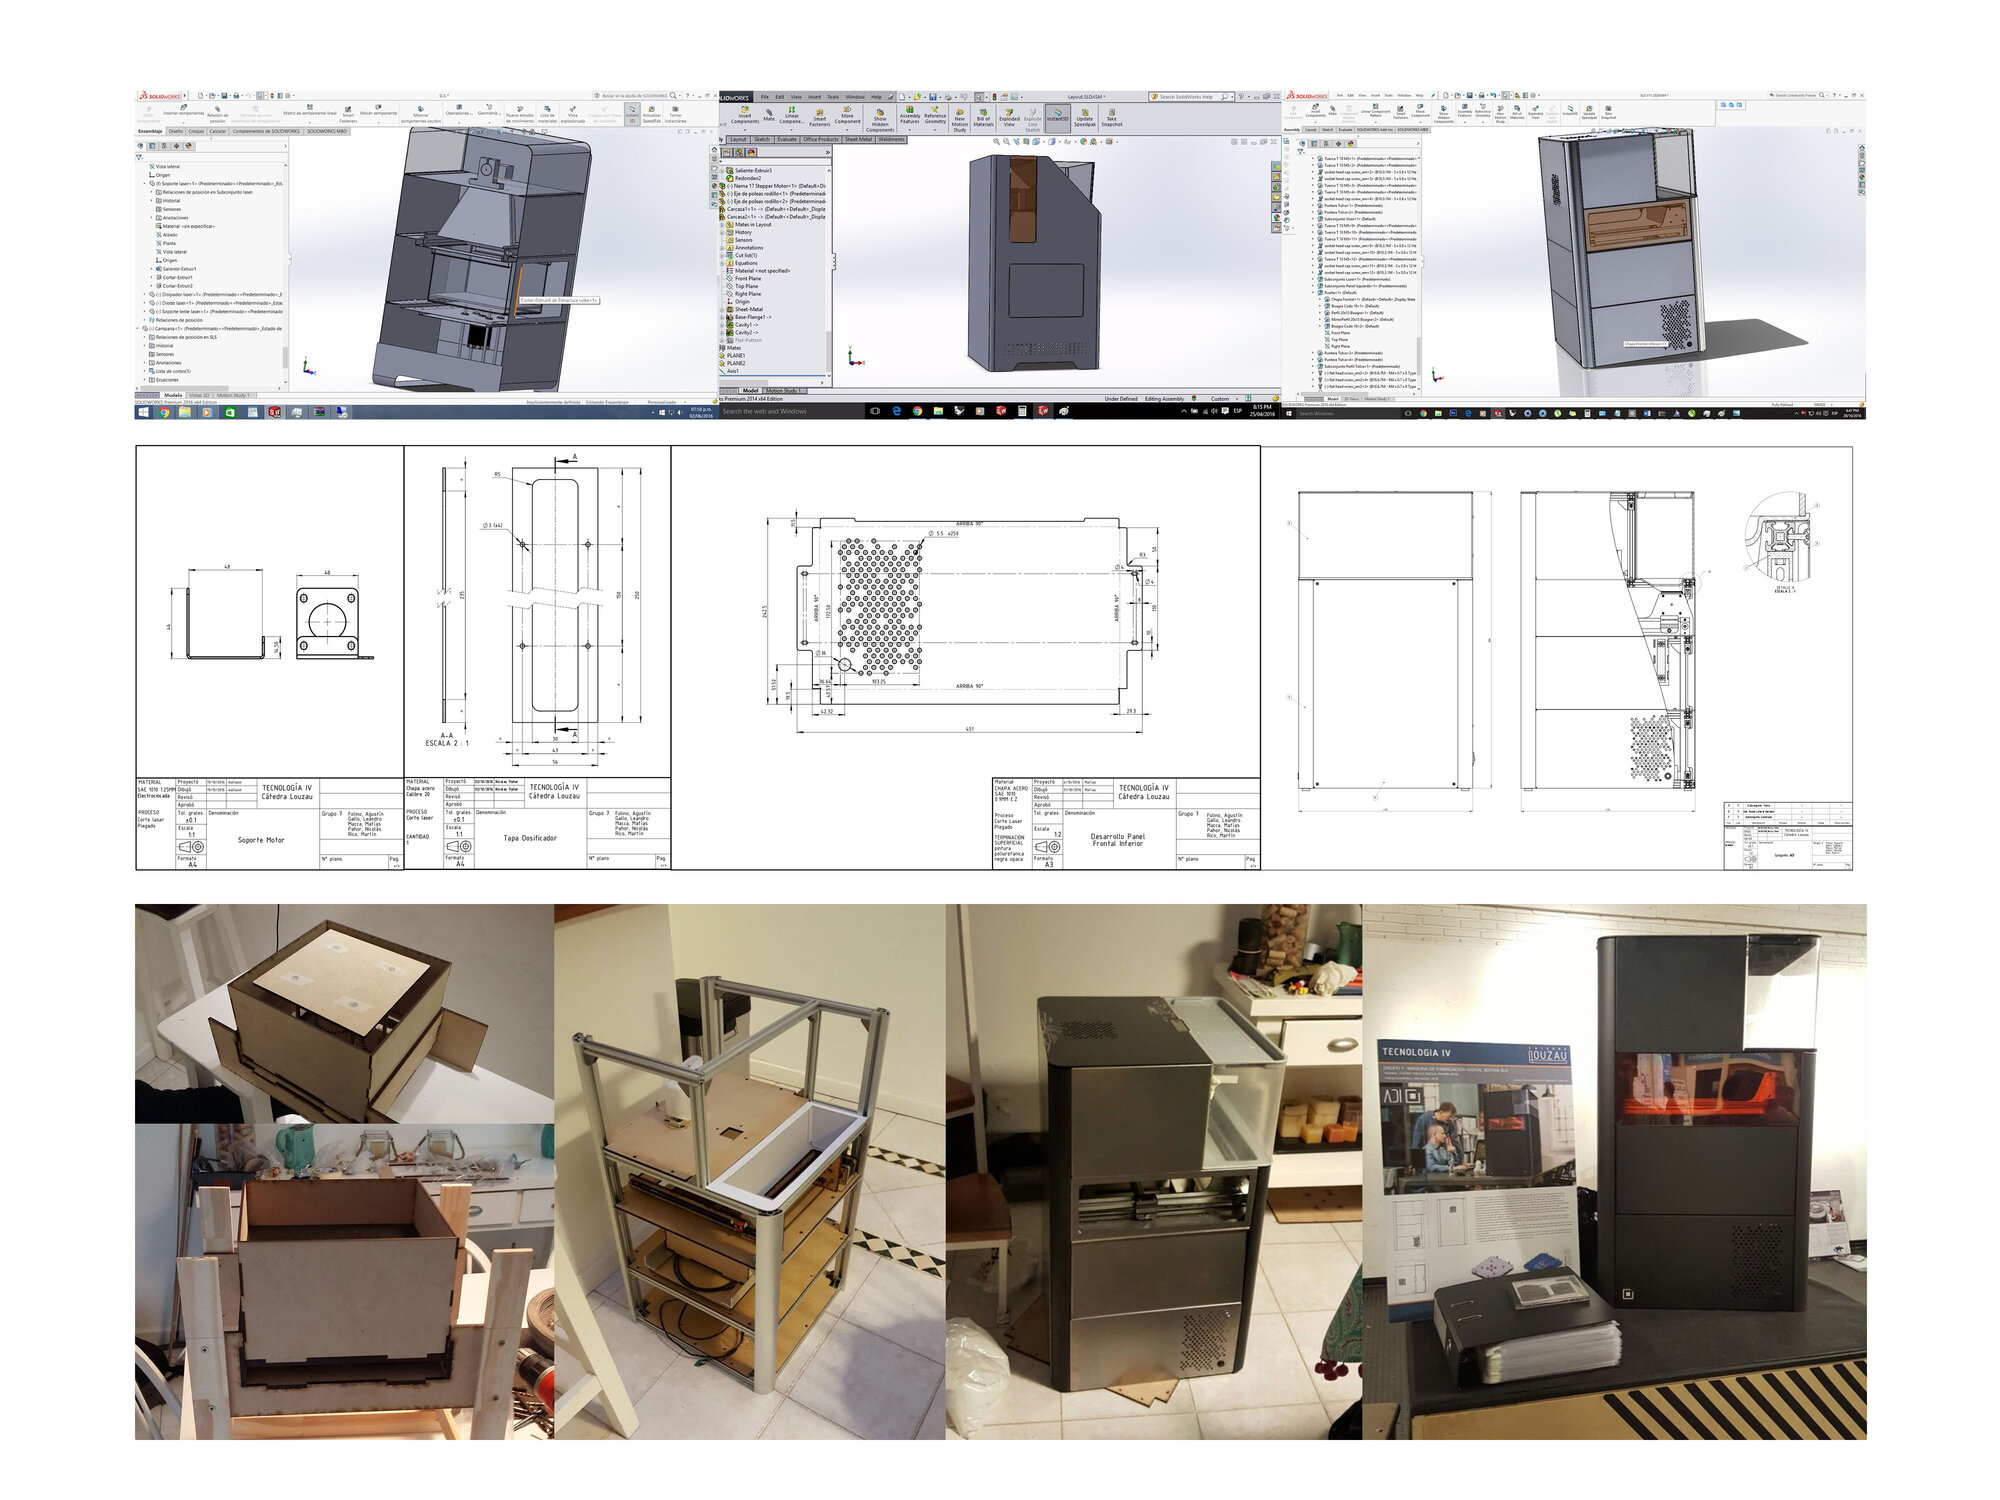
Task: Collapse Puerta node in right window tree
Action: [x=1313, y=293]
